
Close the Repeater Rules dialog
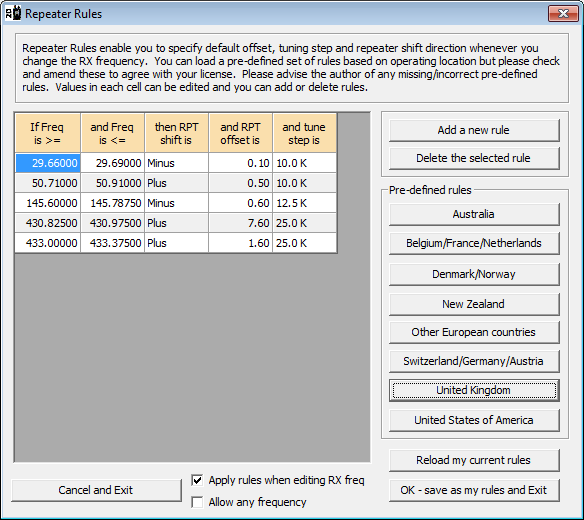(x=563, y=14)
